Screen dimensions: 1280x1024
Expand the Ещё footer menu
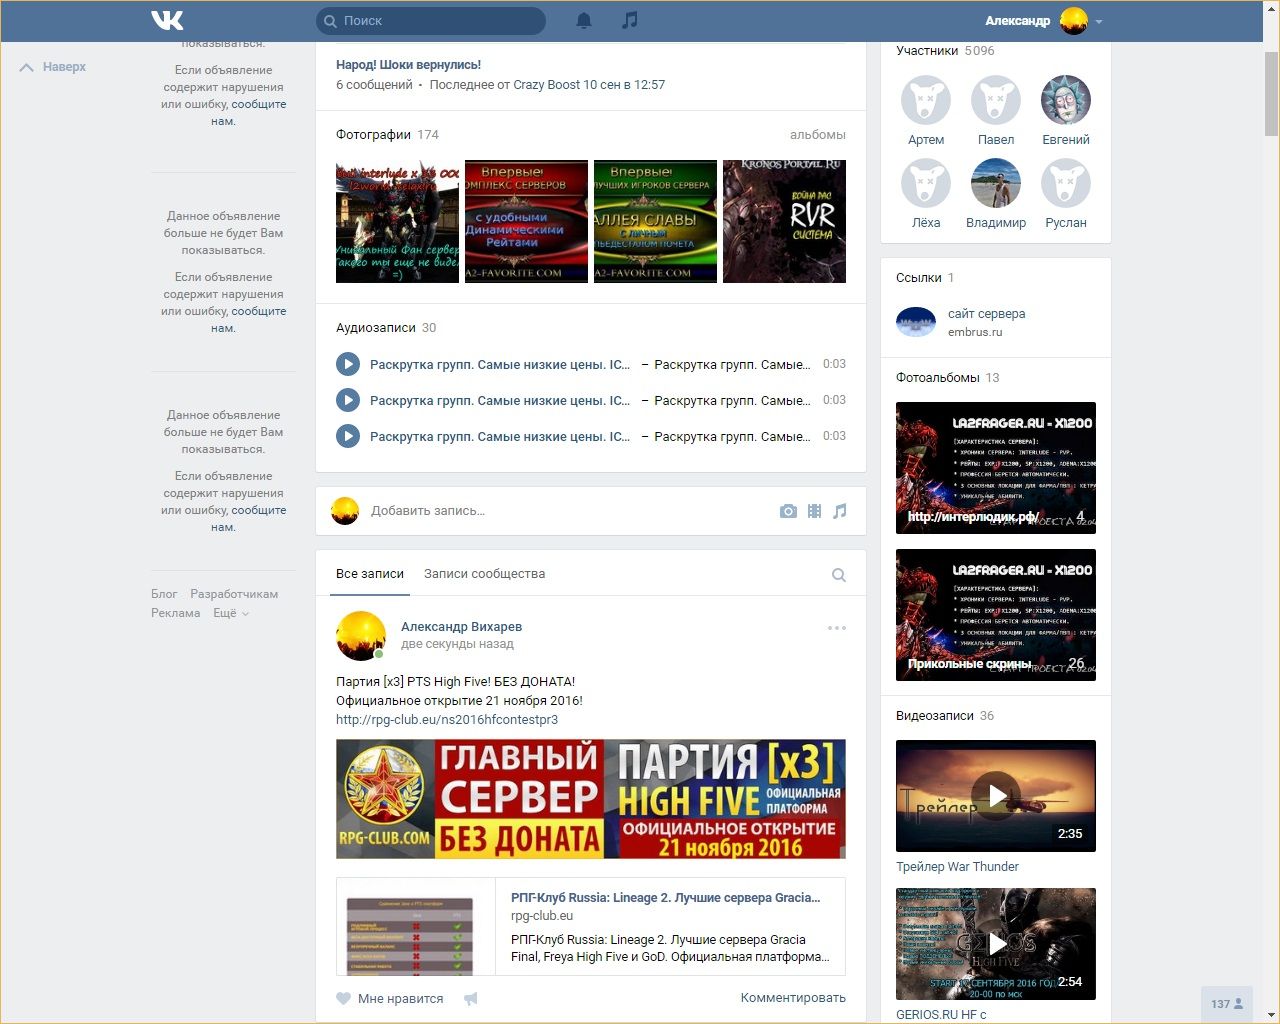(230, 613)
